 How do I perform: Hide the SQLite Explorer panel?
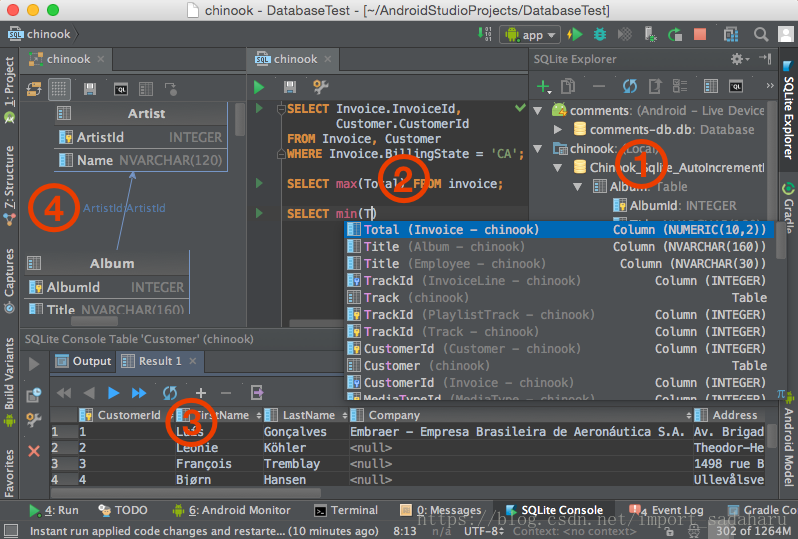(x=765, y=59)
